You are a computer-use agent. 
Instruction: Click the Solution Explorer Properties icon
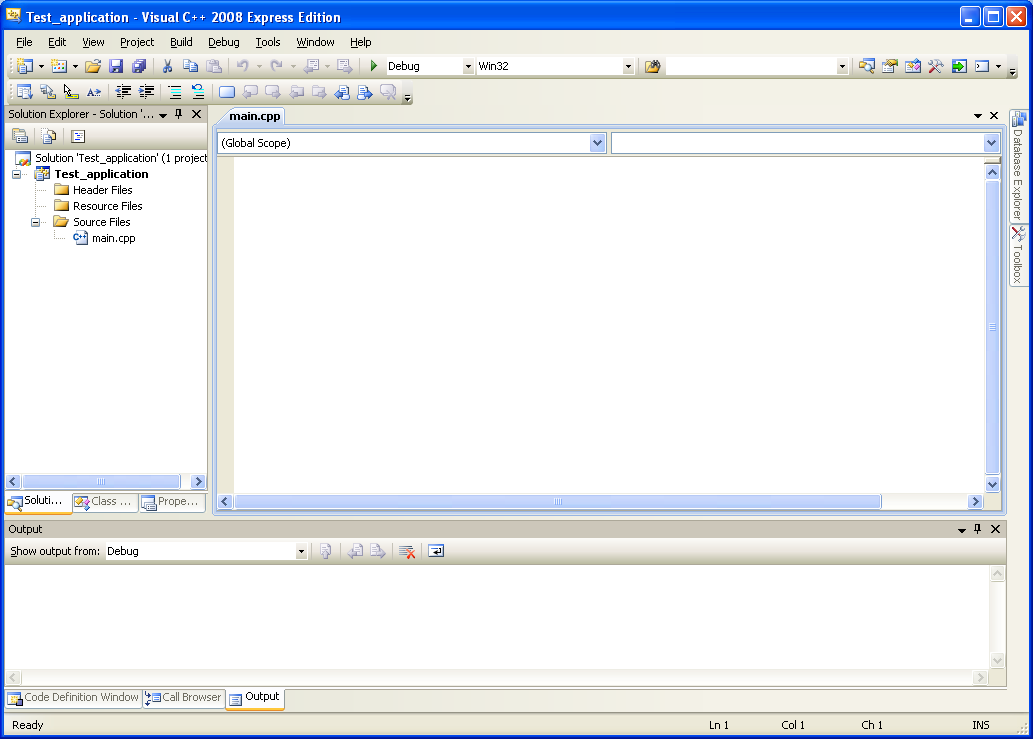(x=20, y=136)
